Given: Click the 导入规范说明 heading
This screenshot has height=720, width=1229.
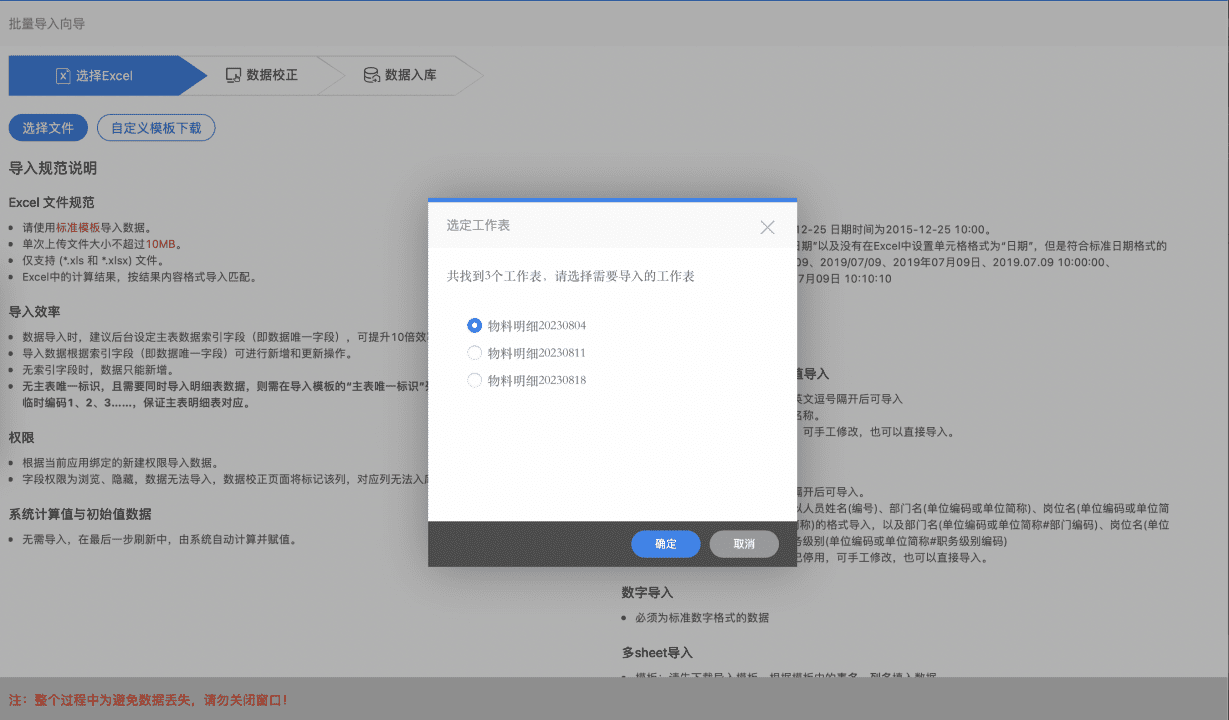Looking at the screenshot, I should (53, 168).
